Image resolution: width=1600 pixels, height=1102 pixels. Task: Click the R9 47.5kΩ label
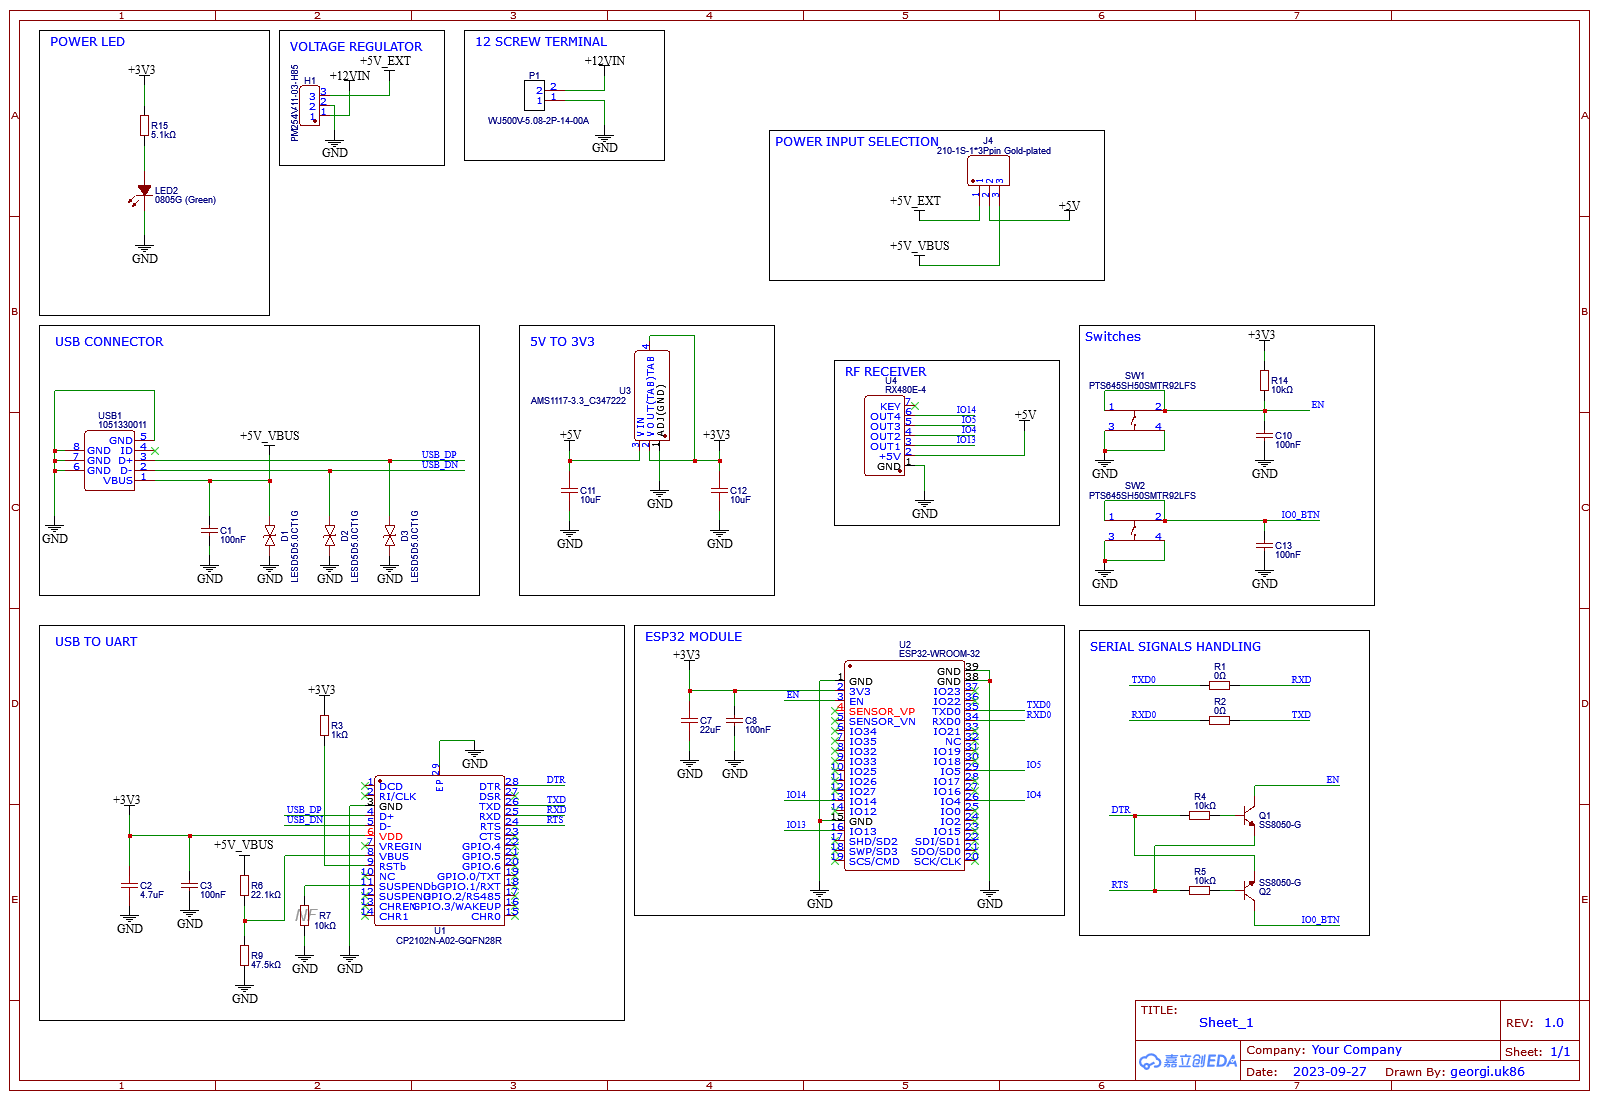tap(265, 961)
